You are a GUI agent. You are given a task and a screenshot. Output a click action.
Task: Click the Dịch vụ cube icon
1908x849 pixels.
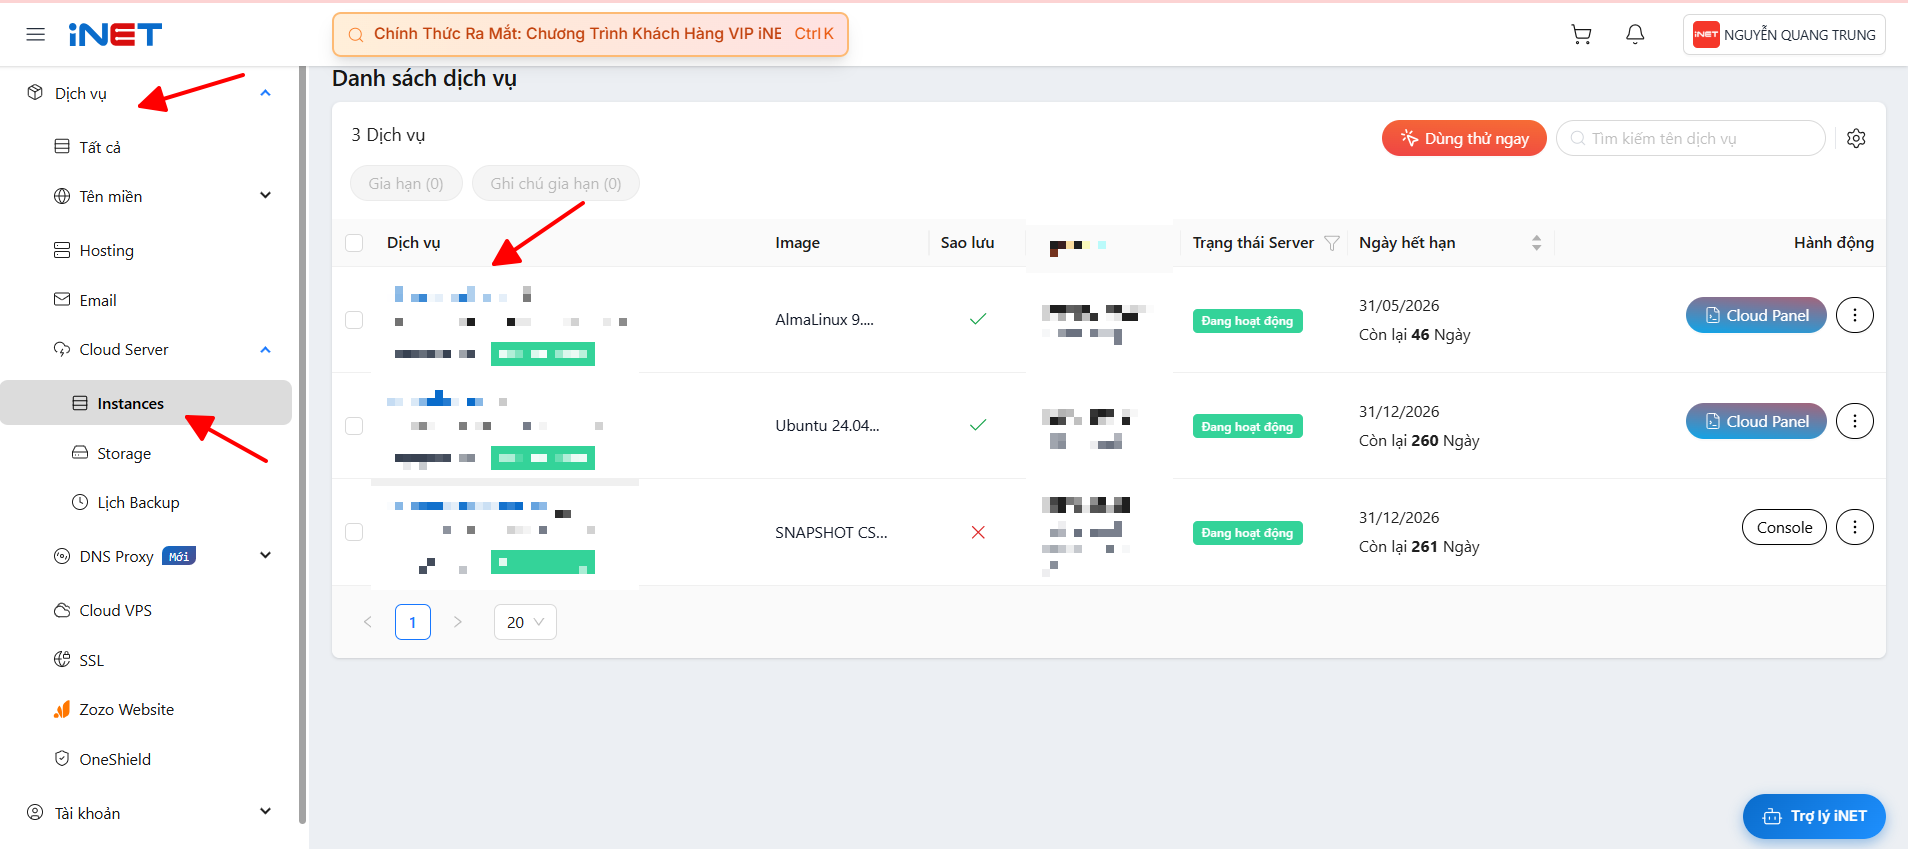coord(35,93)
